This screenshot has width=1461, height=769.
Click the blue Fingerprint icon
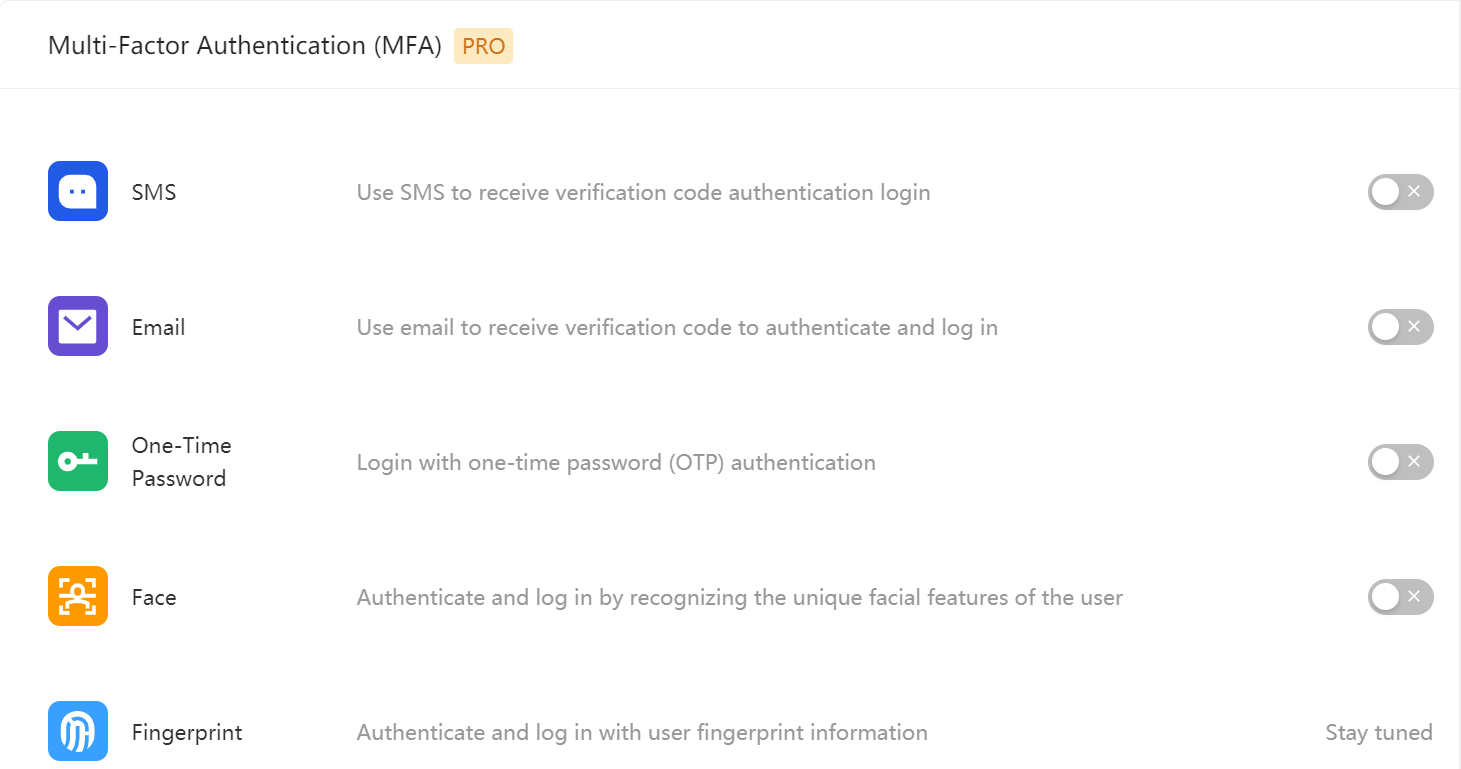click(x=78, y=731)
